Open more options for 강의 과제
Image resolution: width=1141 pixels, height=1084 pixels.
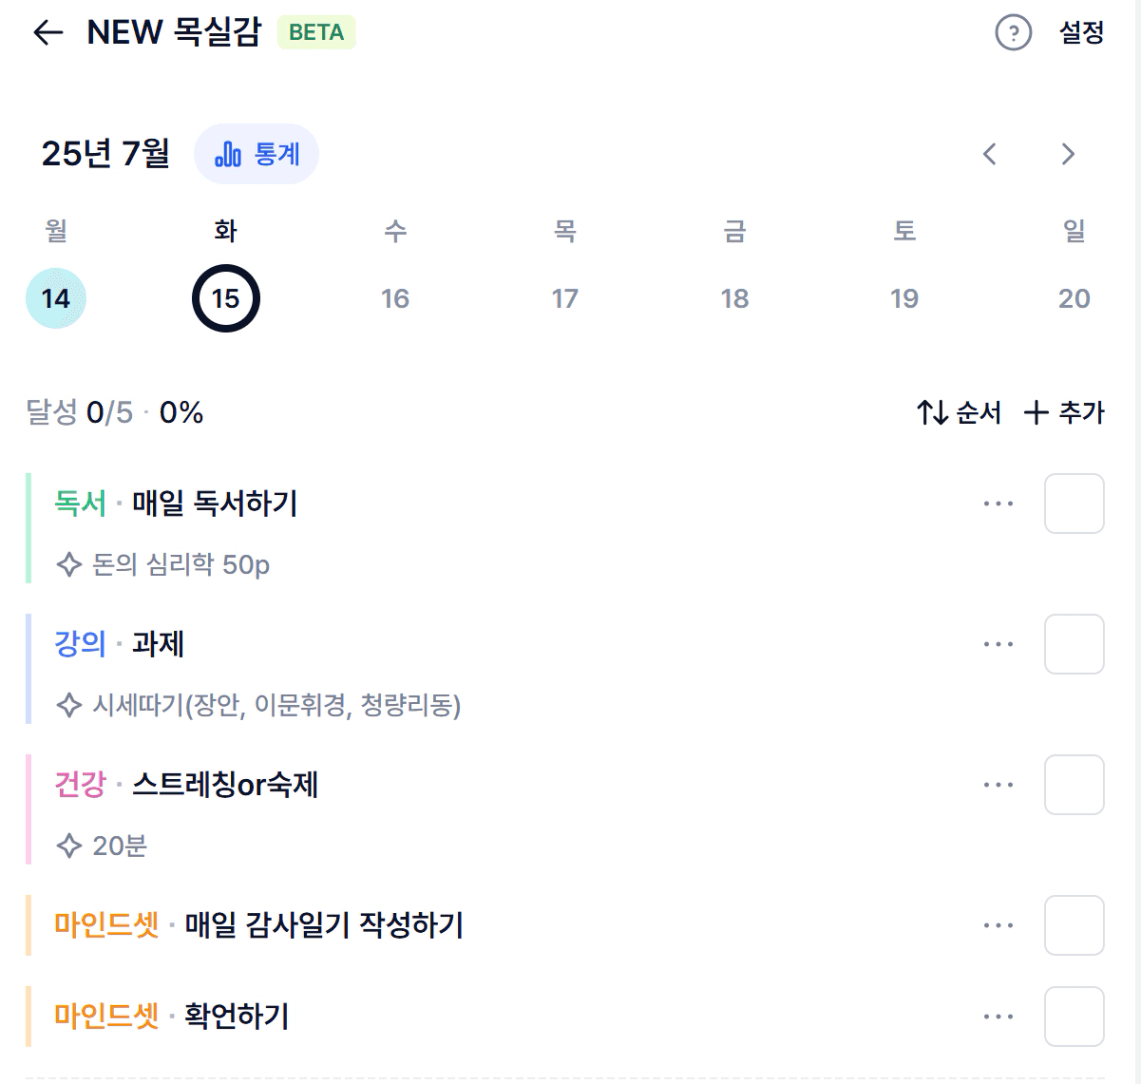(x=998, y=644)
